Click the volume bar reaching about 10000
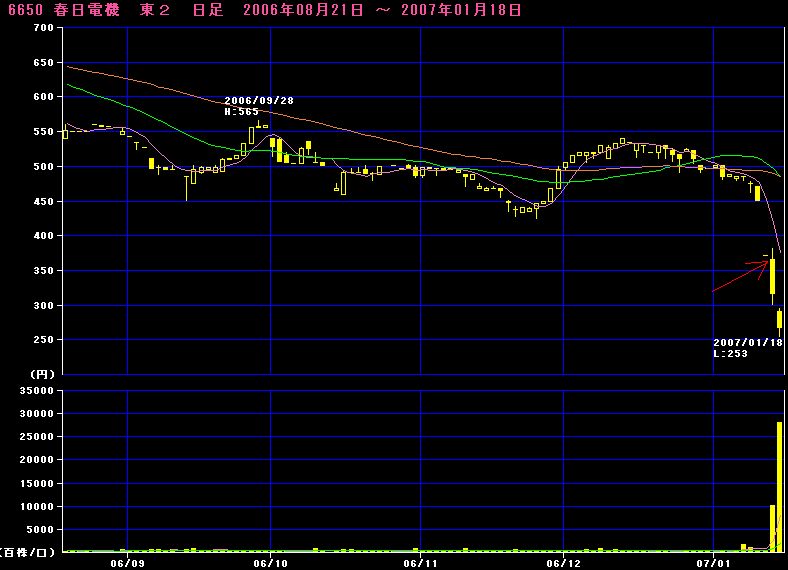 (x=773, y=529)
